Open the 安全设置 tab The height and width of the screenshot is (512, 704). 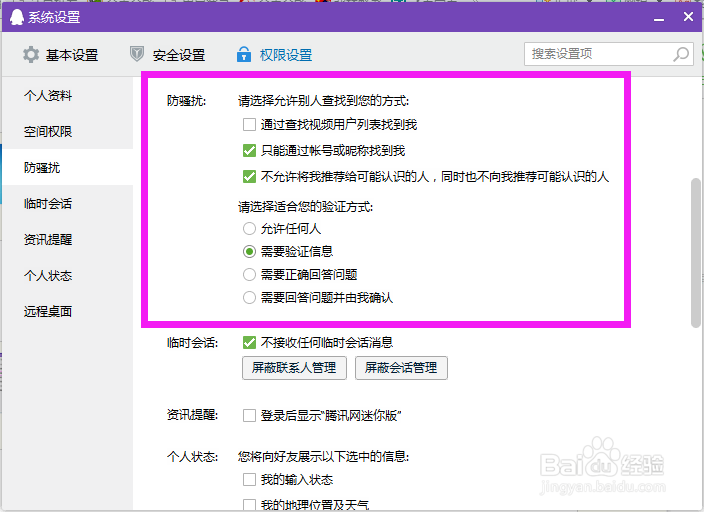pyautogui.click(x=167, y=55)
